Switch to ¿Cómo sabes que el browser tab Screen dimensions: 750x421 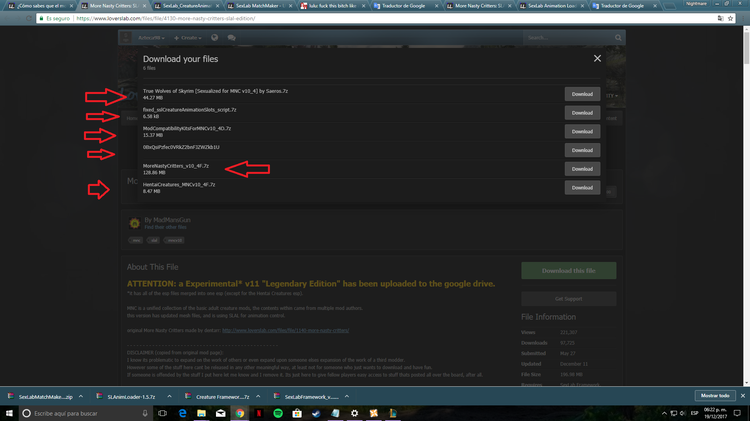pos(41,6)
